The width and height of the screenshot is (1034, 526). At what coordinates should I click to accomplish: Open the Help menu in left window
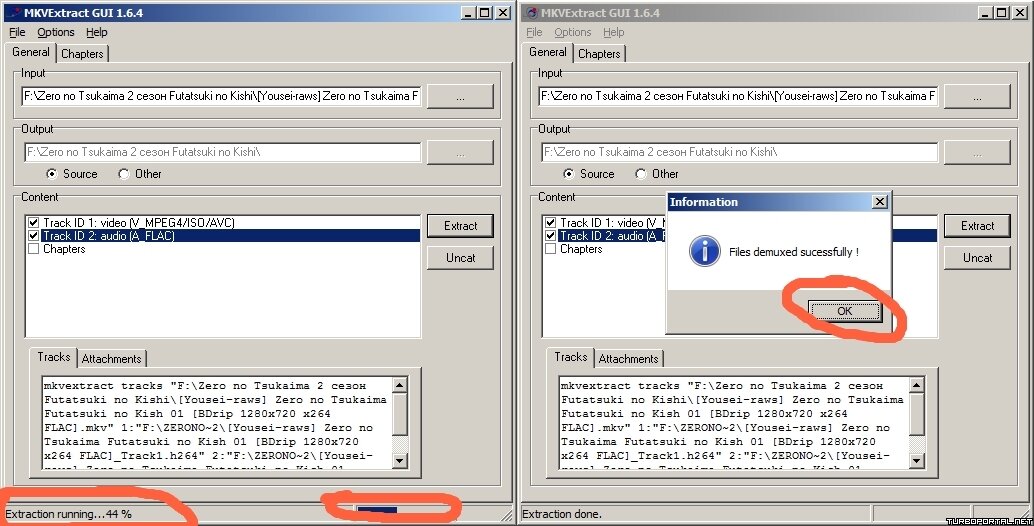click(96, 32)
